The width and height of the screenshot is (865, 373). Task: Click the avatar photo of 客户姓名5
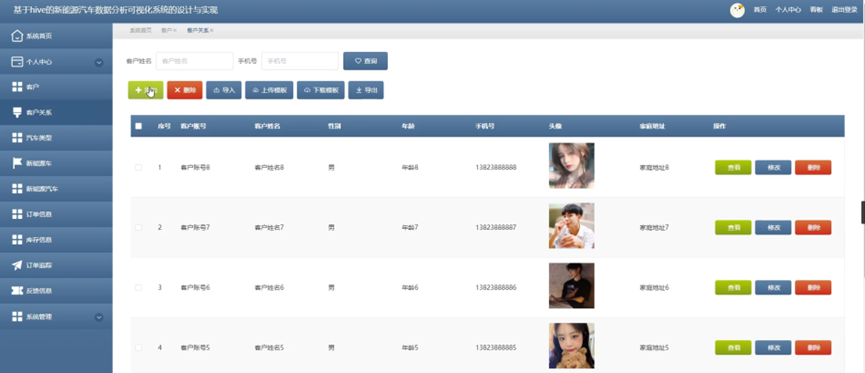[572, 346]
